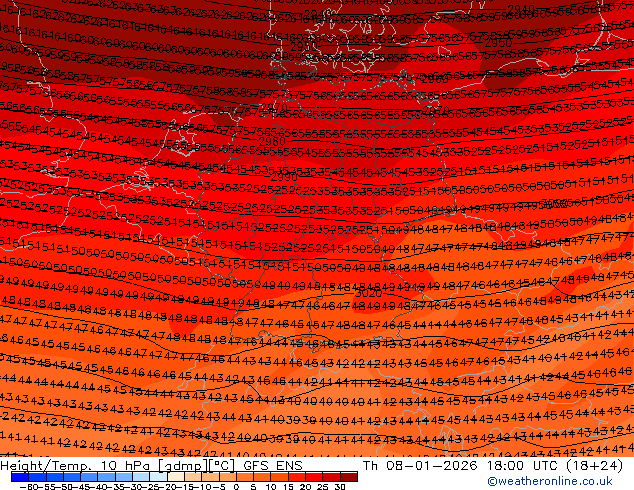Open the weatheronline.co.uk copyright link

[x=550, y=481]
